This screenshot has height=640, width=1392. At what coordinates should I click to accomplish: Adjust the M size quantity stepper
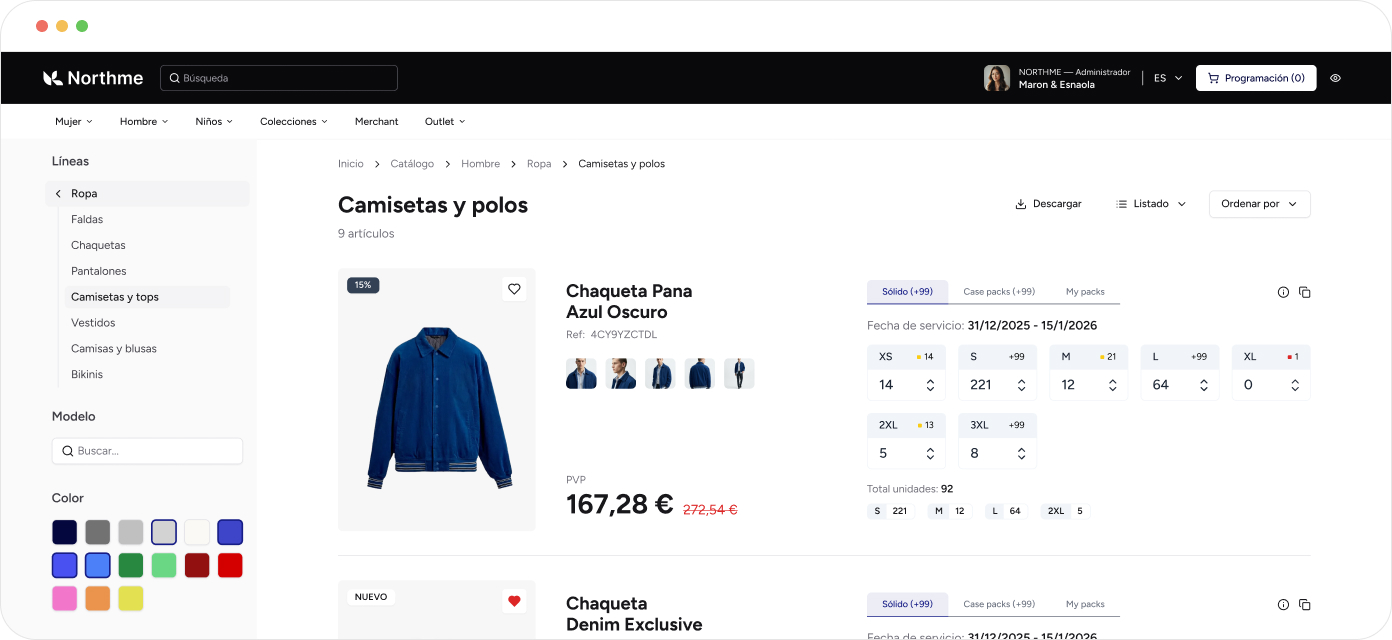pyautogui.click(x=1113, y=385)
